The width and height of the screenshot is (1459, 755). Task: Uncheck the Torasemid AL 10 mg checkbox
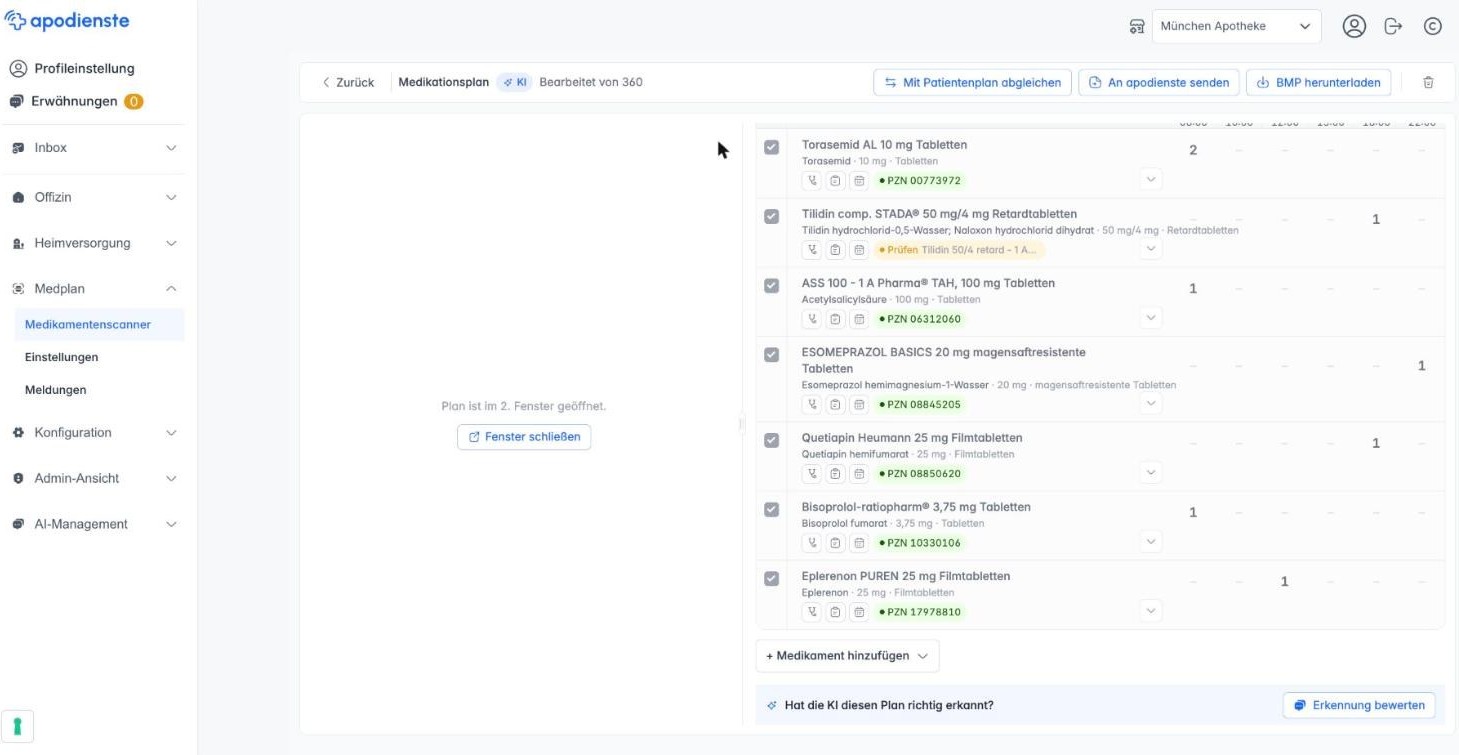(x=771, y=147)
